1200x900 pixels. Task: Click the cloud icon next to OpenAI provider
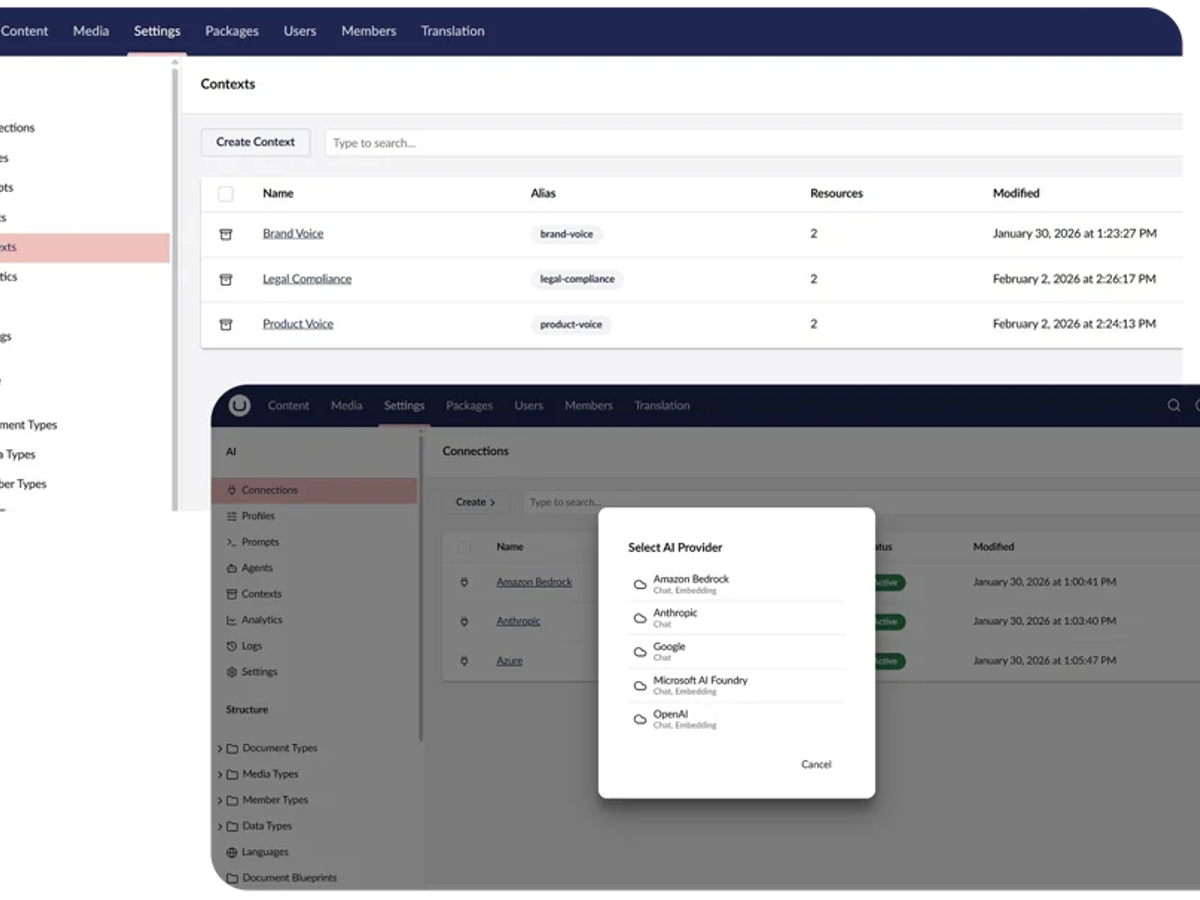tap(640, 719)
